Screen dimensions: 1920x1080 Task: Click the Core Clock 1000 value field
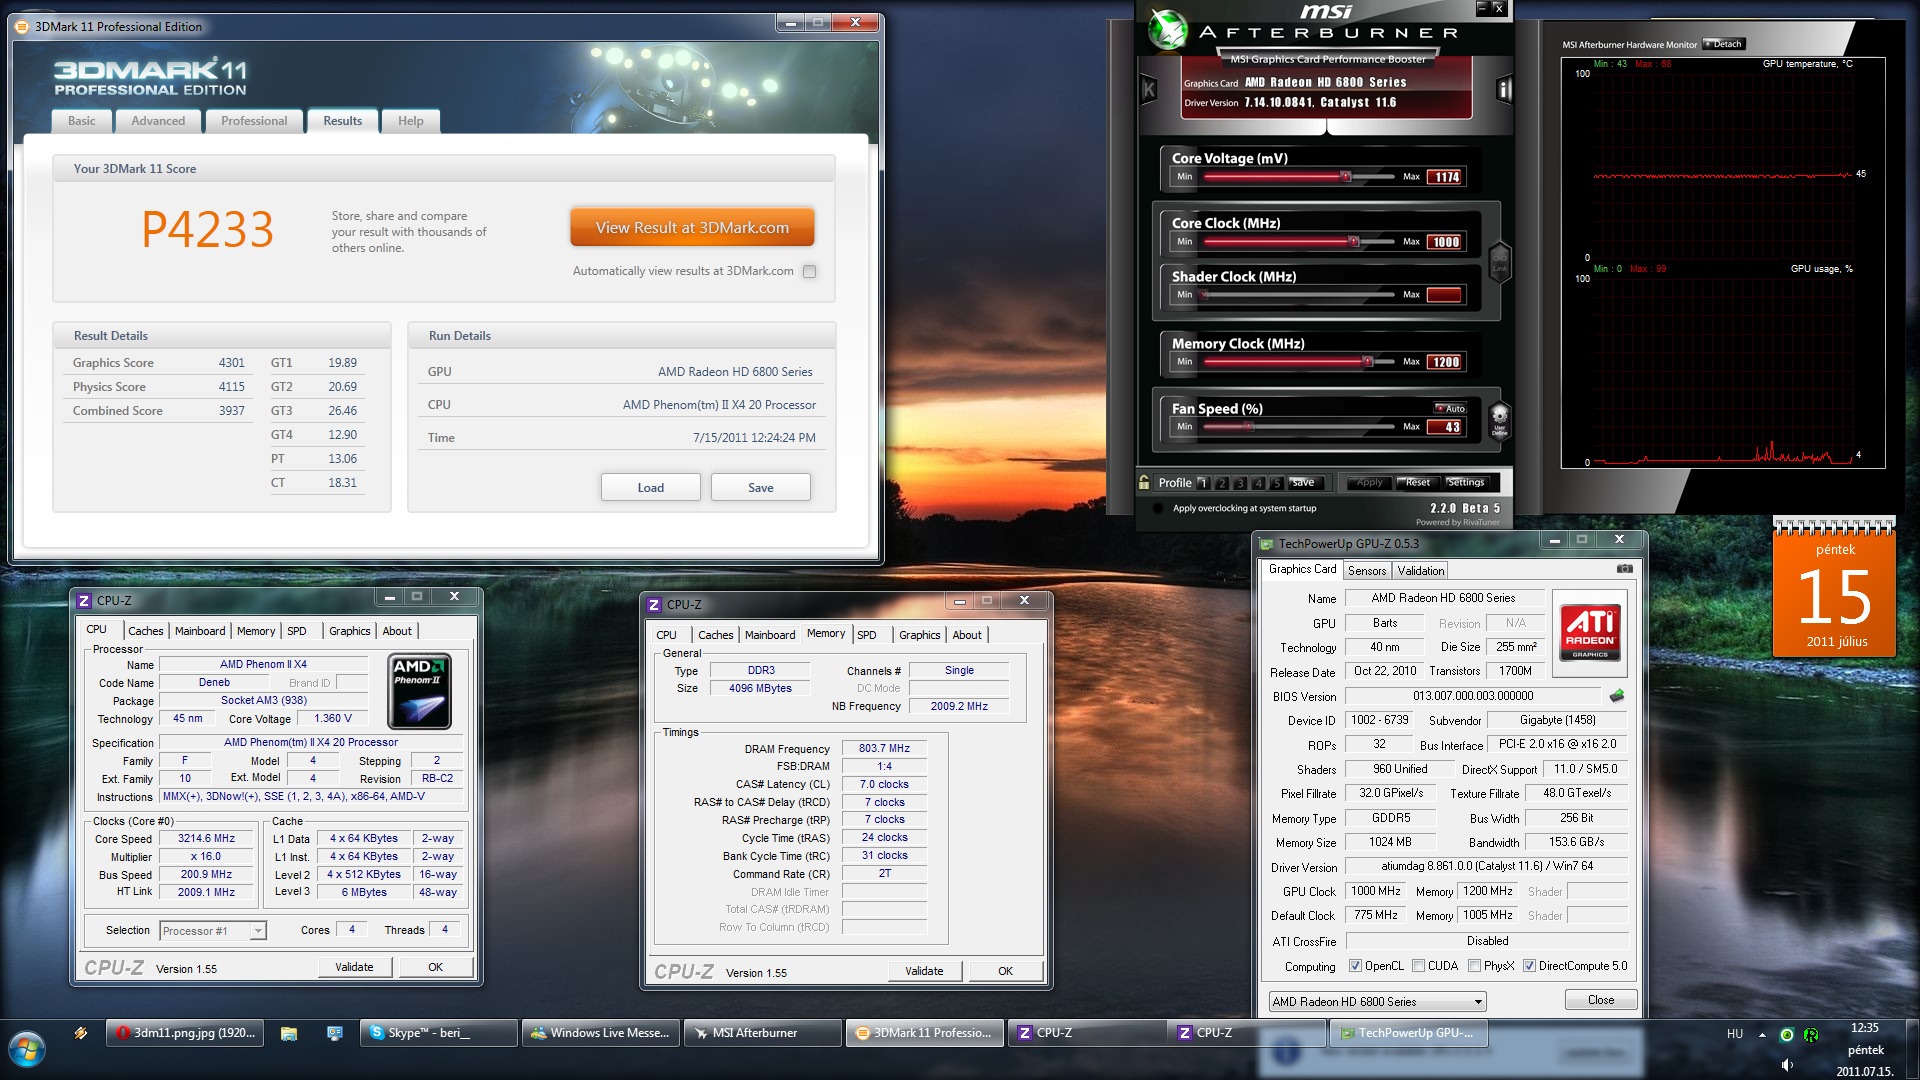[1445, 242]
